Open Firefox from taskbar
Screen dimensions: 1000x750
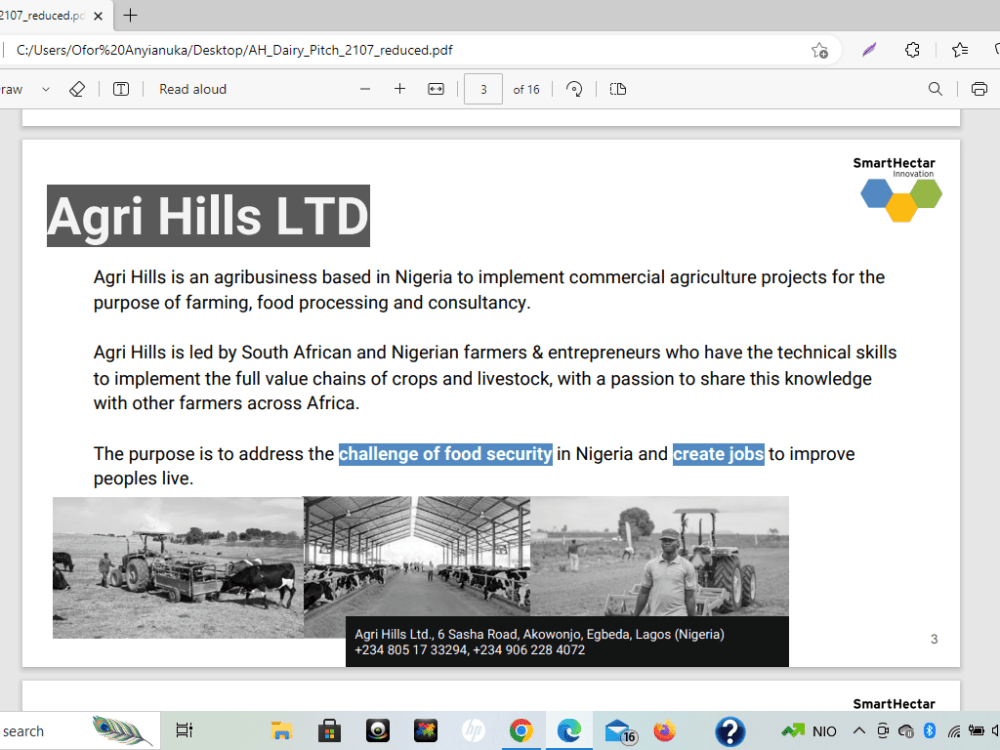click(665, 731)
